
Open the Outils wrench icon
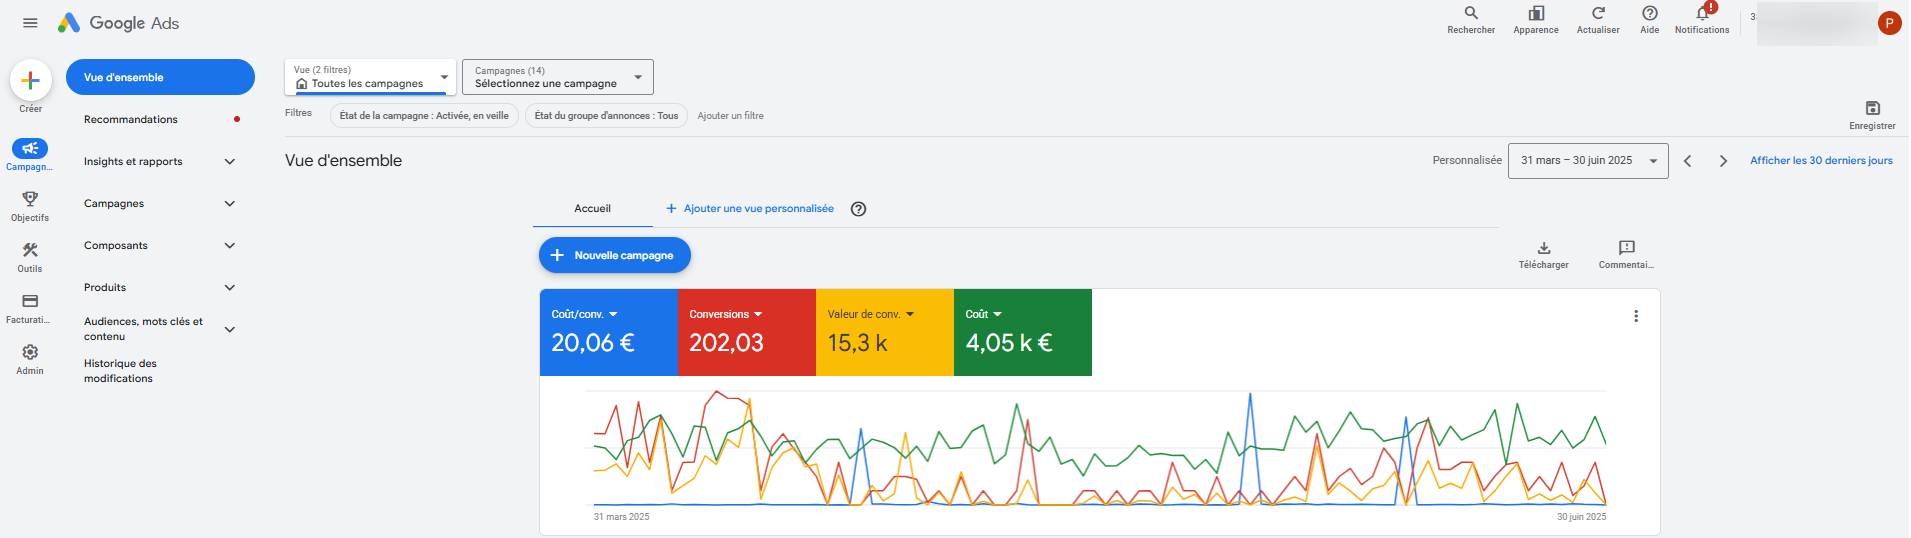click(x=30, y=250)
